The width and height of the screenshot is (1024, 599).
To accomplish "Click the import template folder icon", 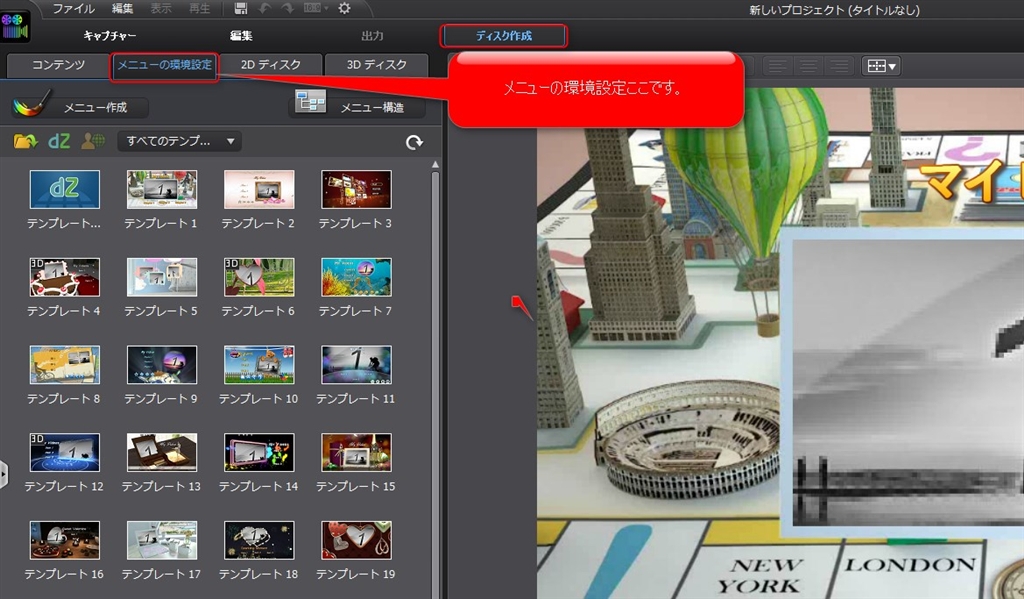I will [25, 141].
